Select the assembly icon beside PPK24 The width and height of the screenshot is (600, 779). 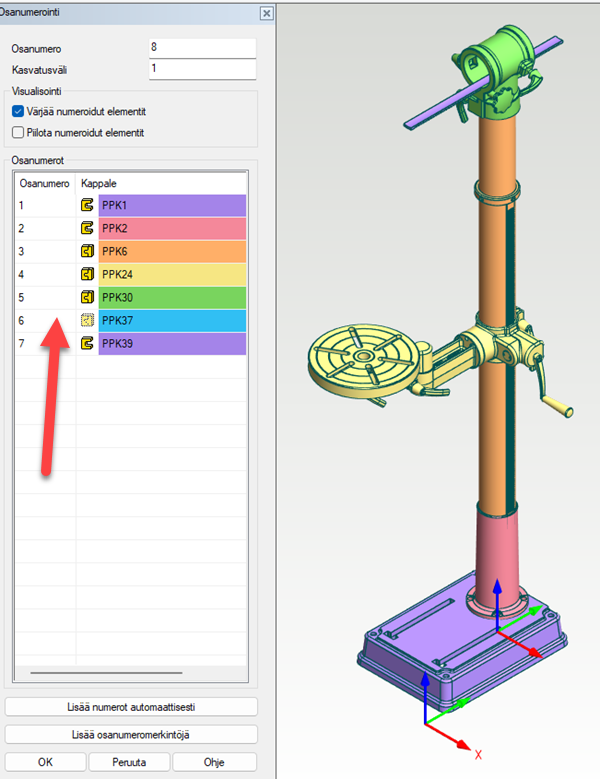click(x=87, y=275)
